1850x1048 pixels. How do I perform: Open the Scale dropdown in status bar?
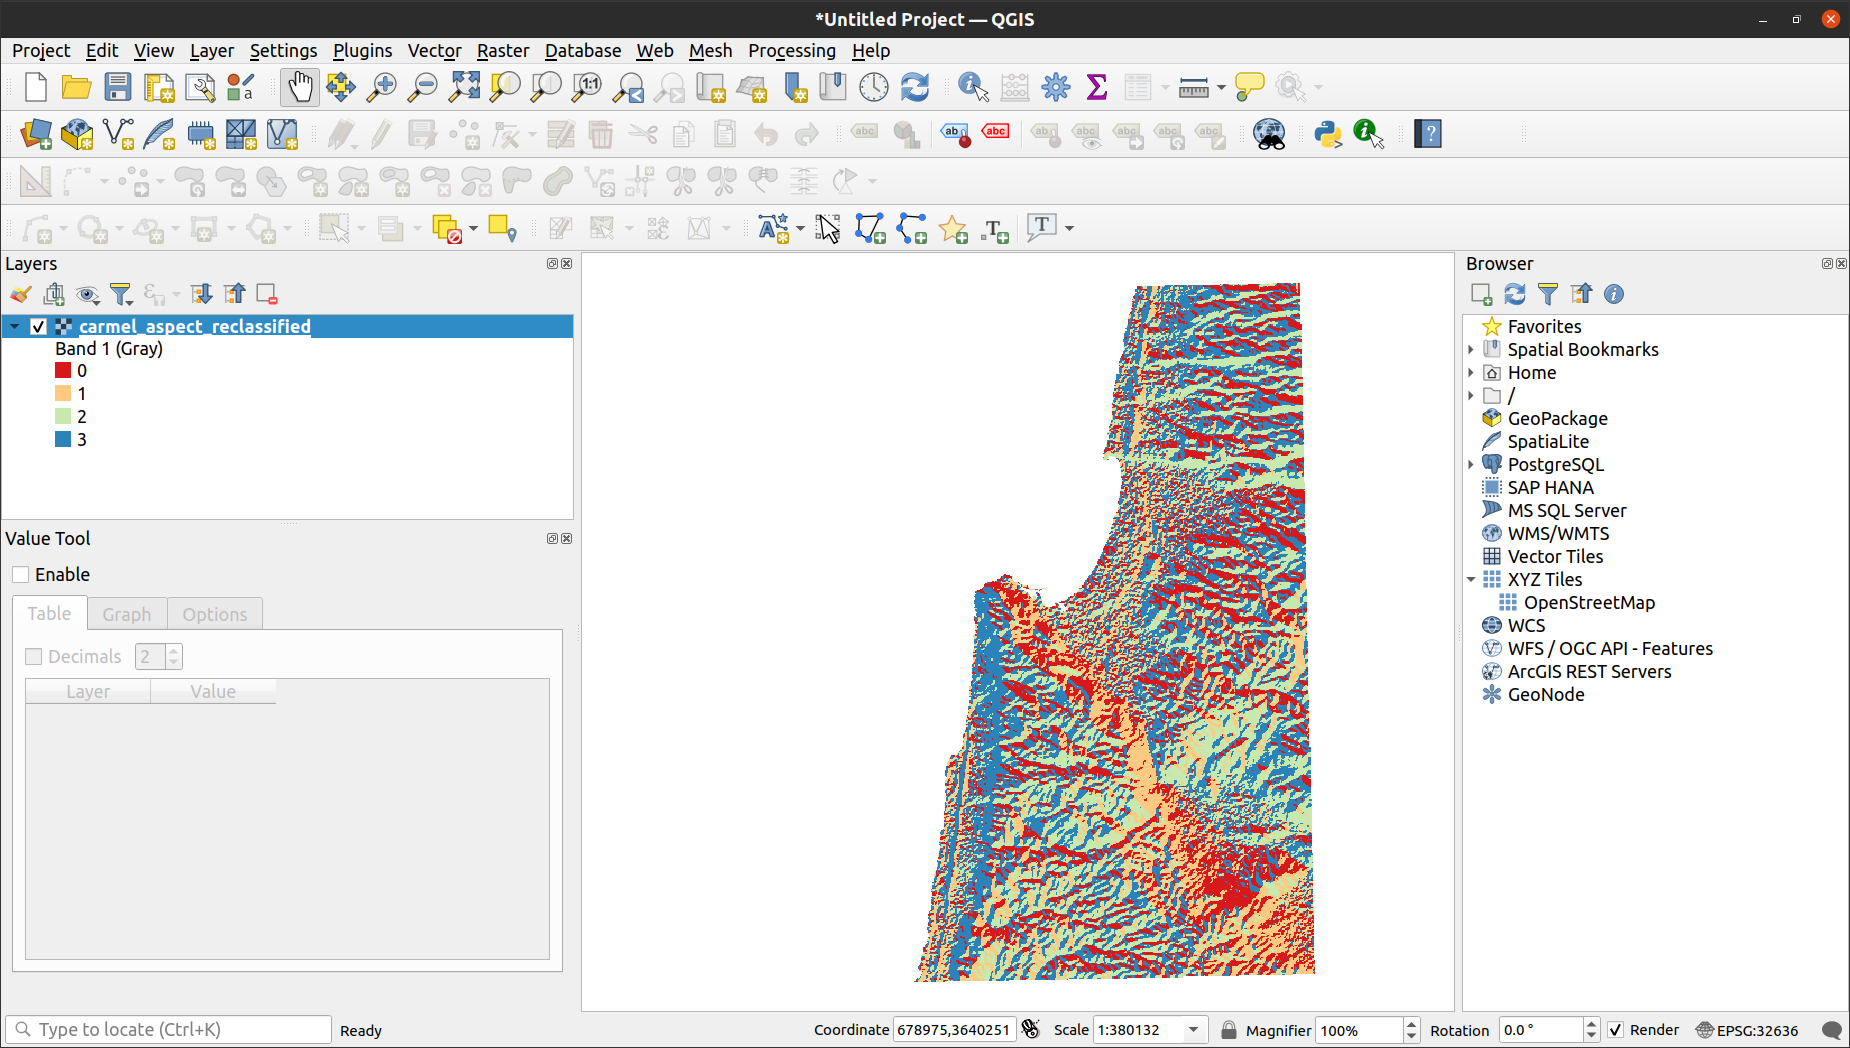(x=1193, y=1030)
